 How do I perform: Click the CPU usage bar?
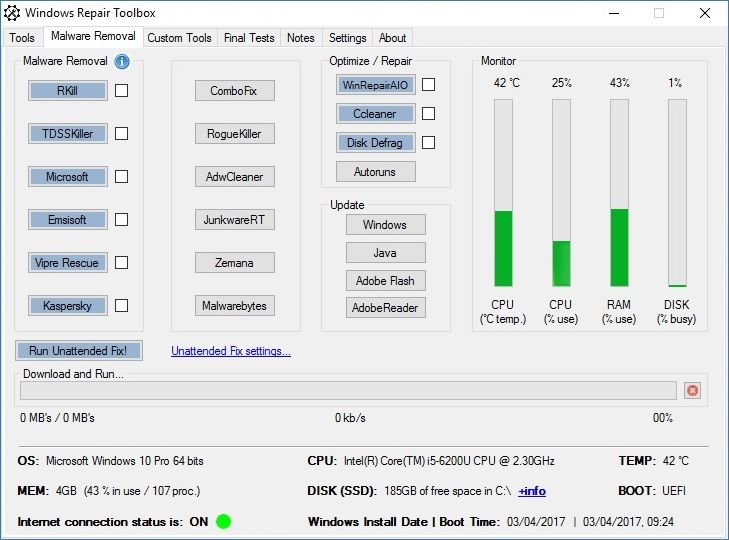[561, 193]
